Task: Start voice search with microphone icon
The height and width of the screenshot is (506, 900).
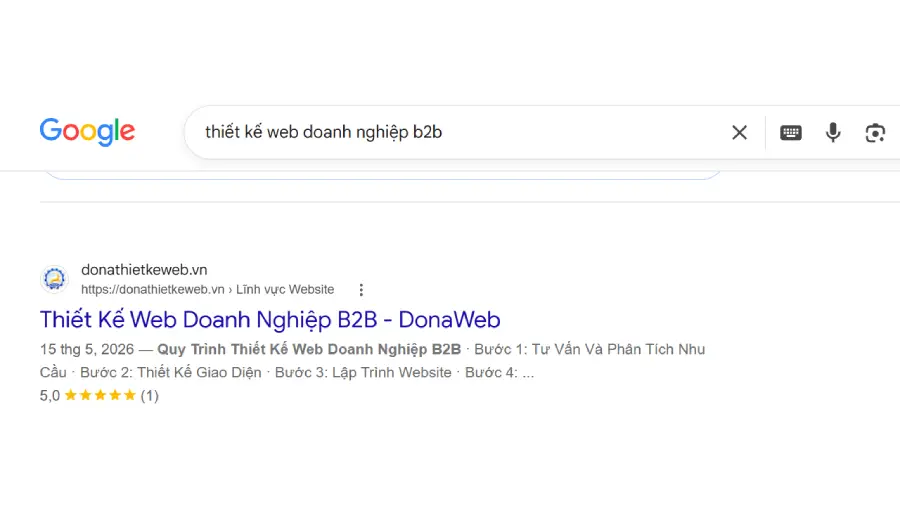Action: (833, 133)
